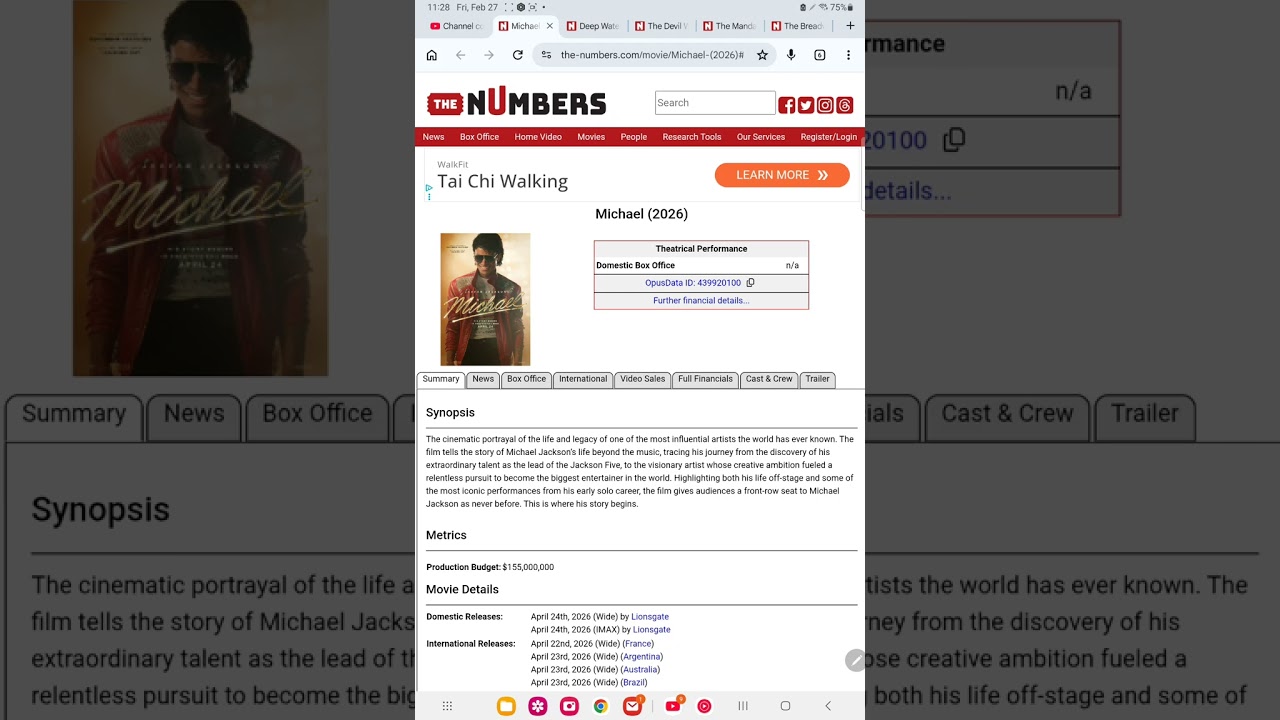Viewport: 1280px width, 720px height.
Task: Open the News menu in red navbar
Action: pos(433,137)
